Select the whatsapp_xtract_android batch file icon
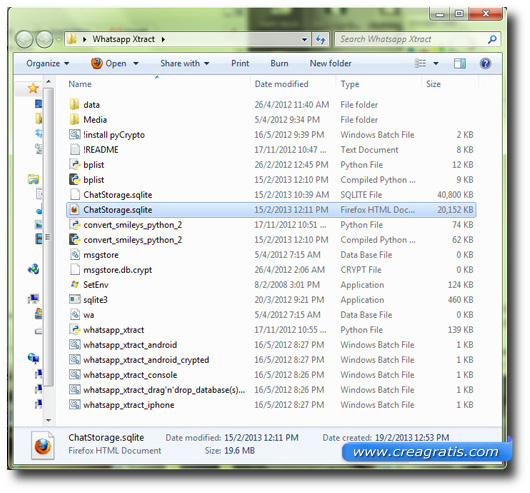The width and height of the screenshot is (530, 493). [75, 345]
